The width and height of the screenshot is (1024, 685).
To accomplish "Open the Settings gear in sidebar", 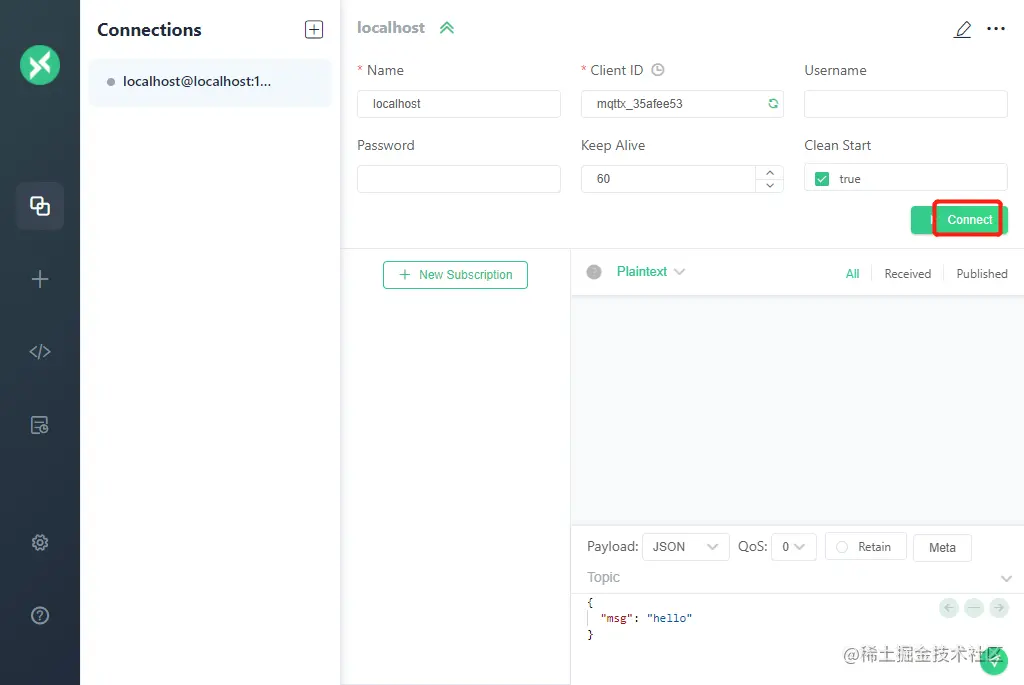I will click(x=40, y=543).
